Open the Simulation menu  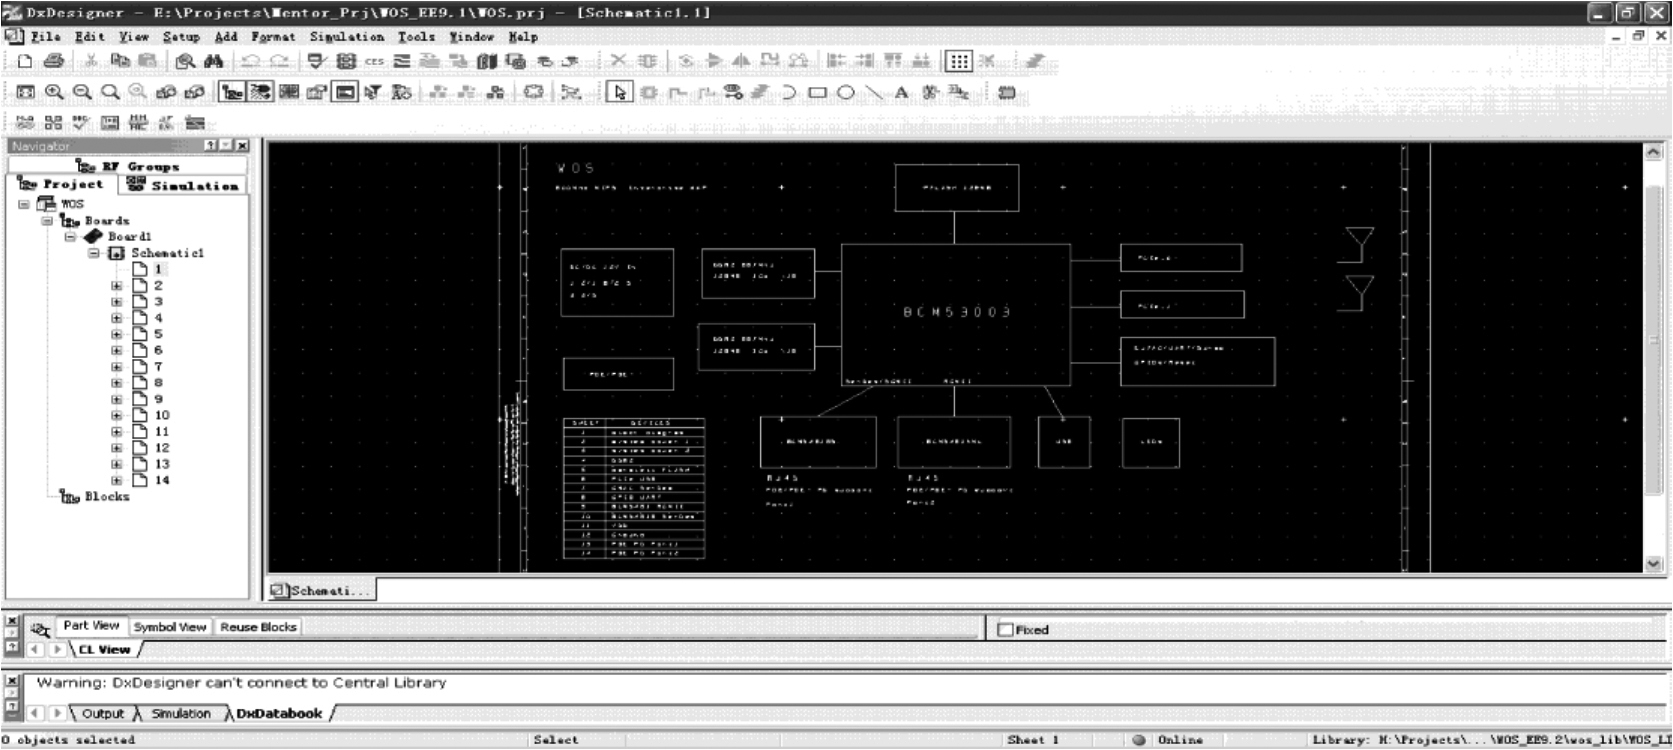(346, 37)
